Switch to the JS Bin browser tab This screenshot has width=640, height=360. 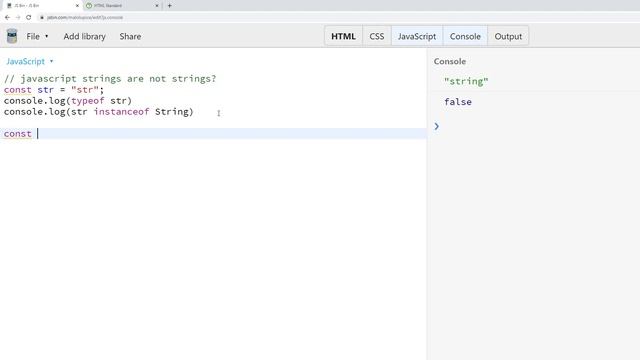click(41, 6)
